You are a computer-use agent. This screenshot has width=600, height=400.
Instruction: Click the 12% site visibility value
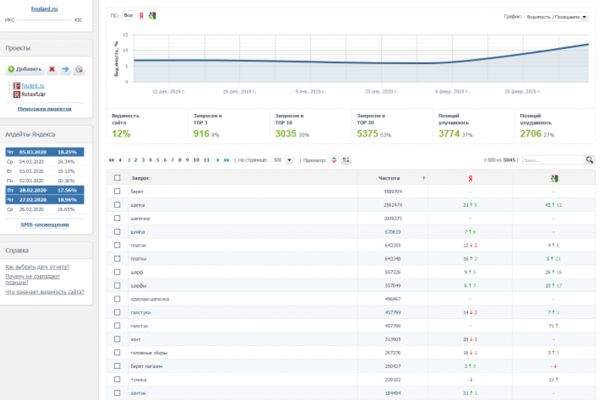pos(121,134)
